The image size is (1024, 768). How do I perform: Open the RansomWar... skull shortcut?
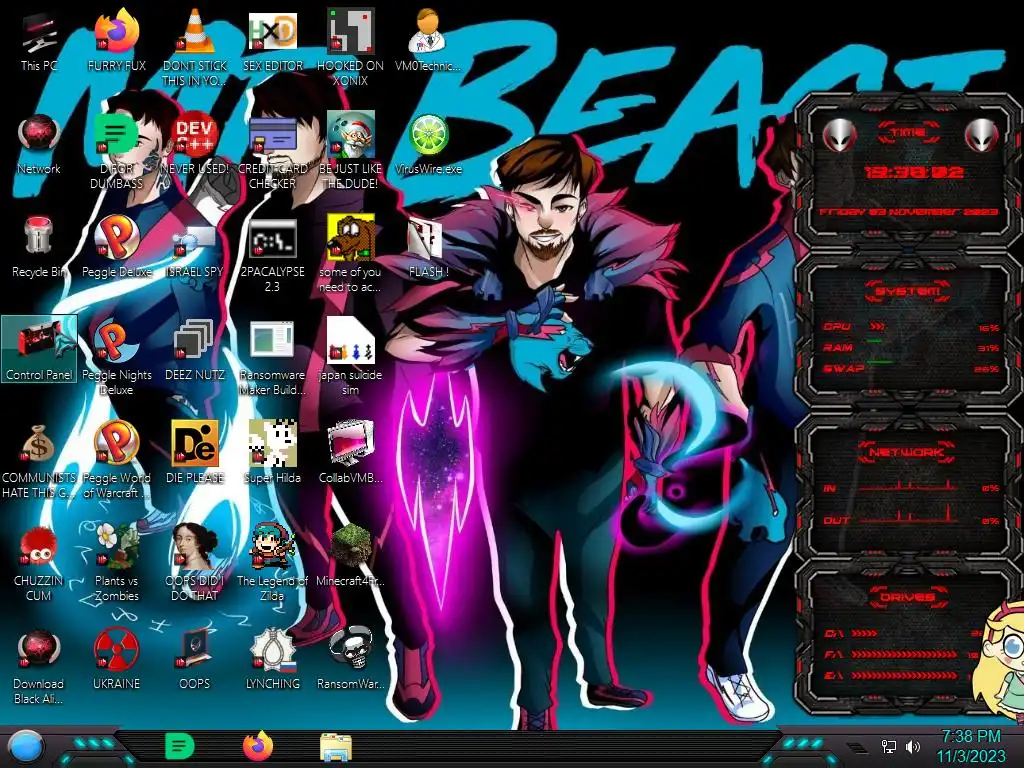[x=350, y=659]
